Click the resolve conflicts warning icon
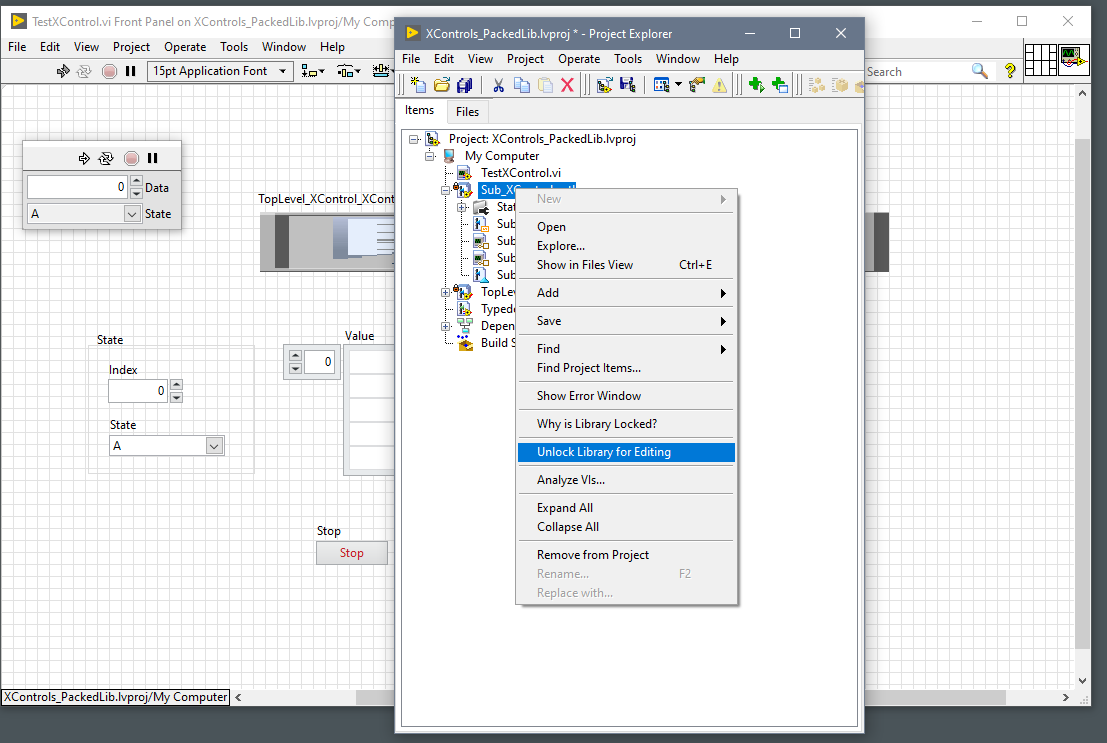Screen dimensions: 1107x743 719,84
